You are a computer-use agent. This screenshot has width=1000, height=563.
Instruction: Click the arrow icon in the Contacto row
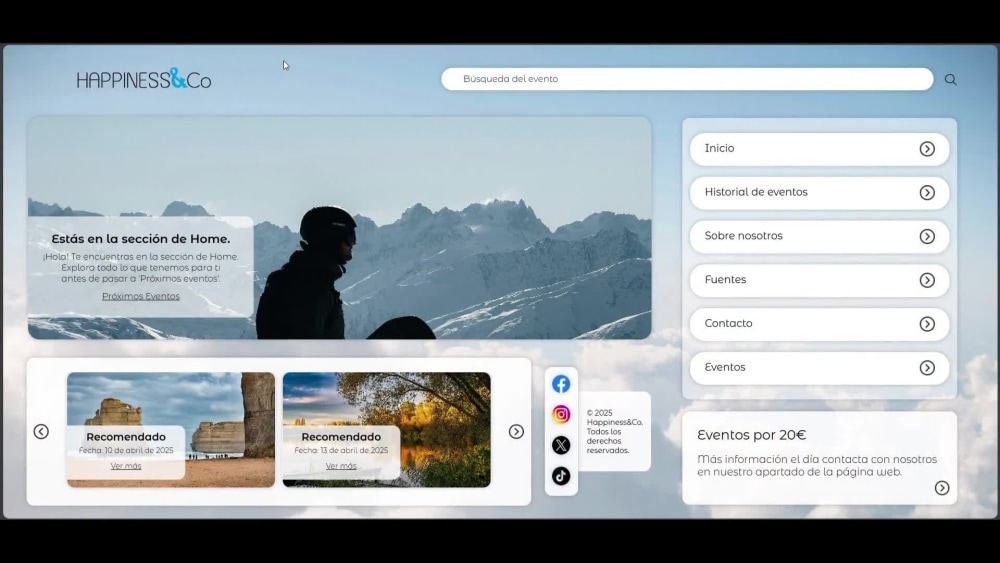coord(927,324)
